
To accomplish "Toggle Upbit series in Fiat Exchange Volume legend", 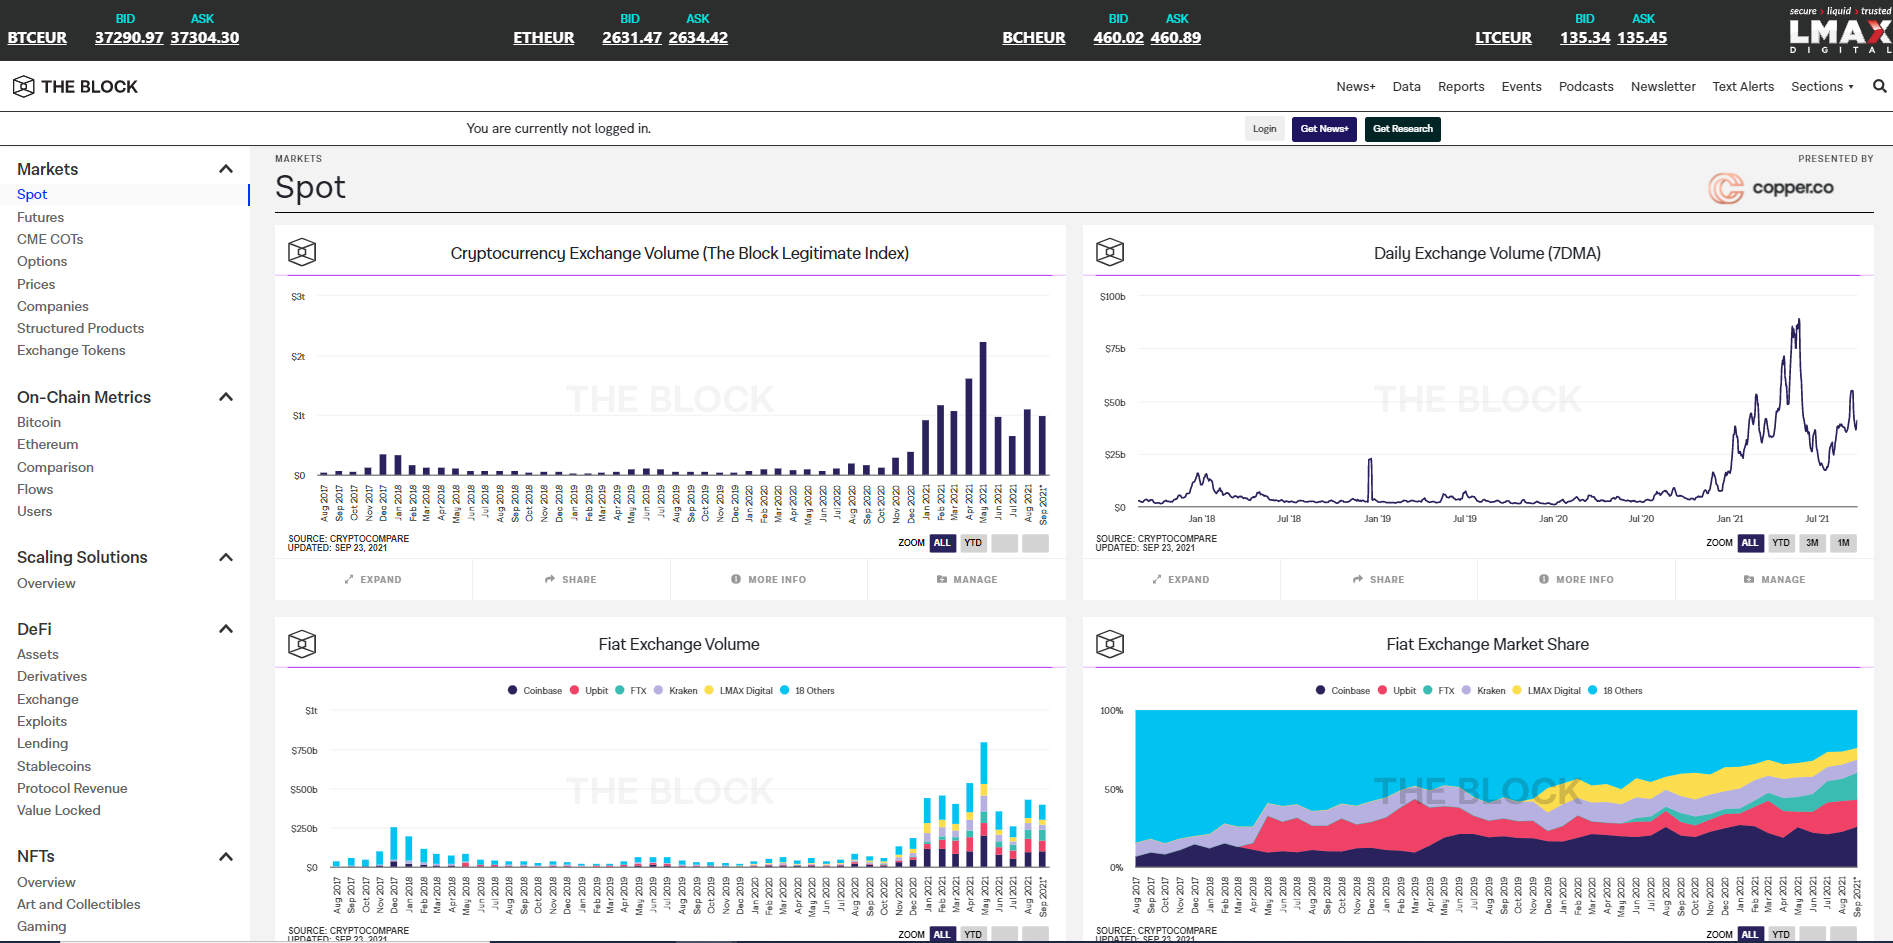I will pos(589,691).
